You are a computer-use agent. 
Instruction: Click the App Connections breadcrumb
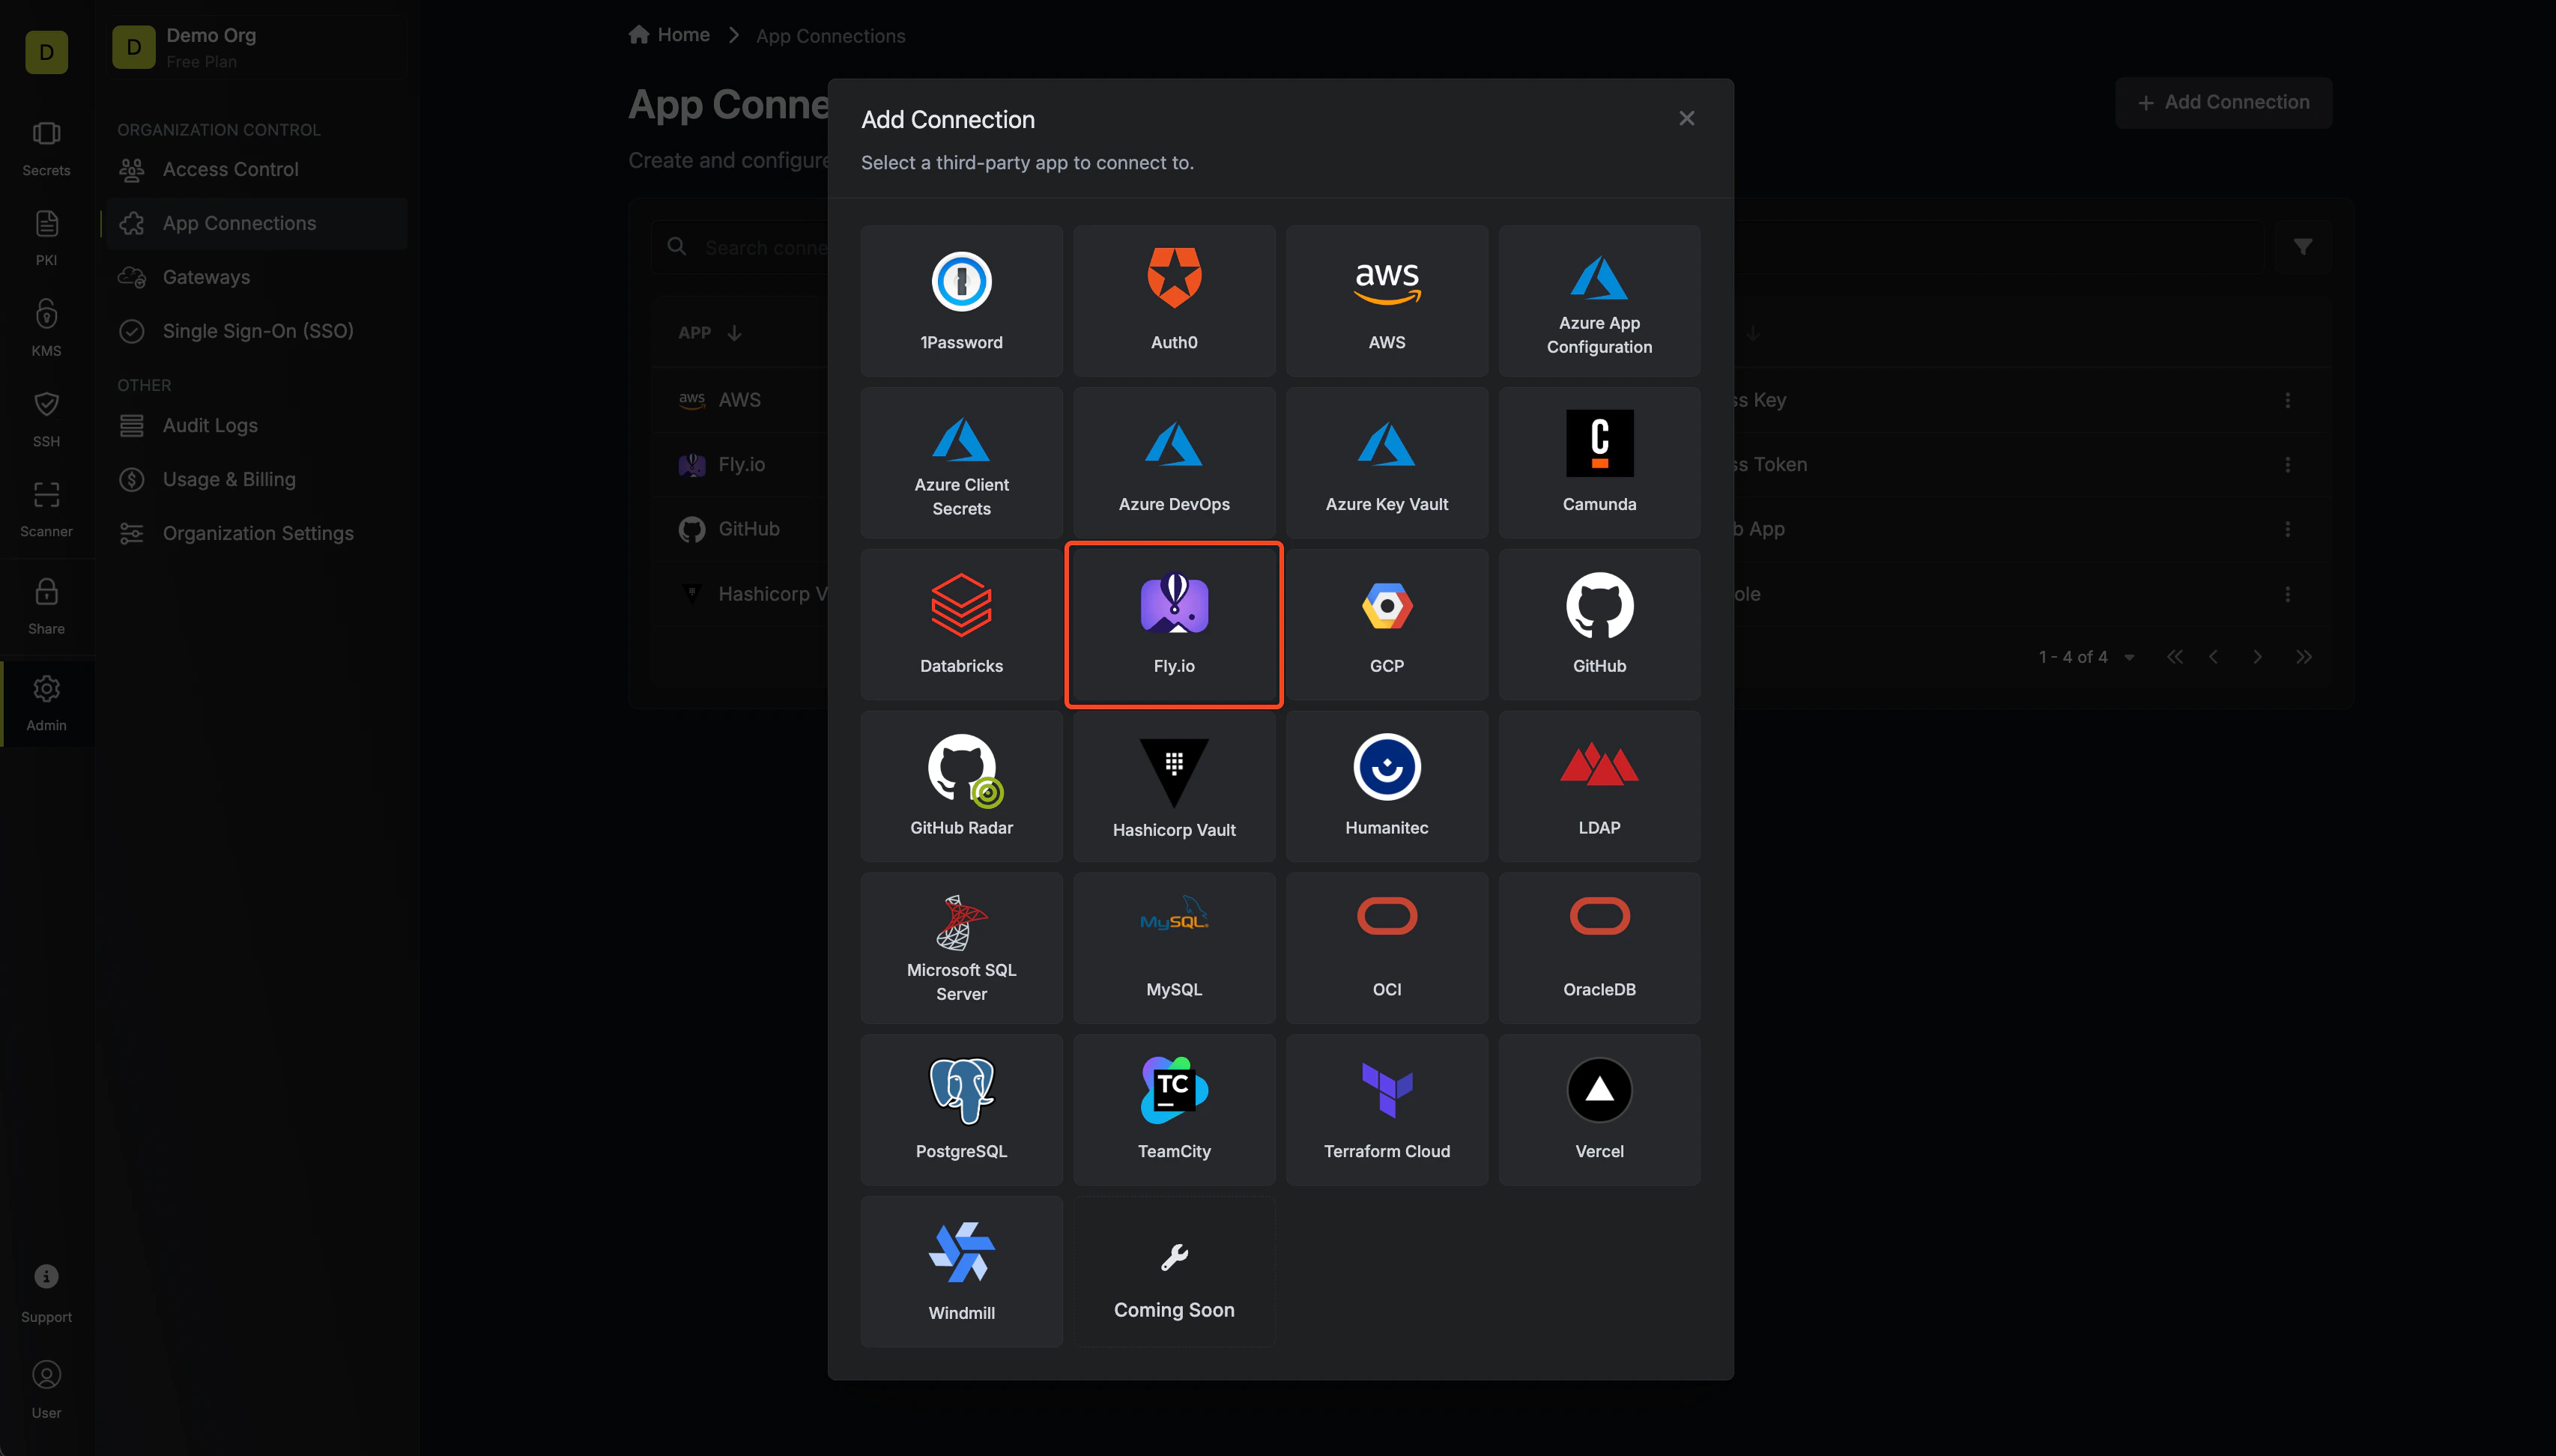point(830,36)
